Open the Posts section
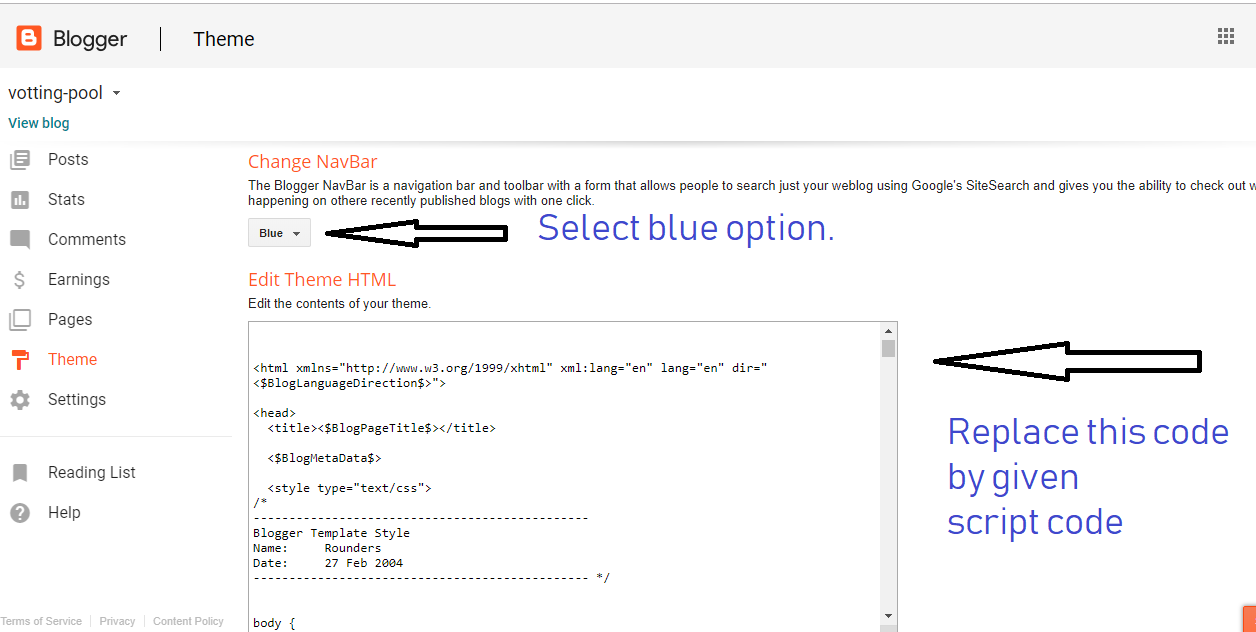 (x=68, y=159)
